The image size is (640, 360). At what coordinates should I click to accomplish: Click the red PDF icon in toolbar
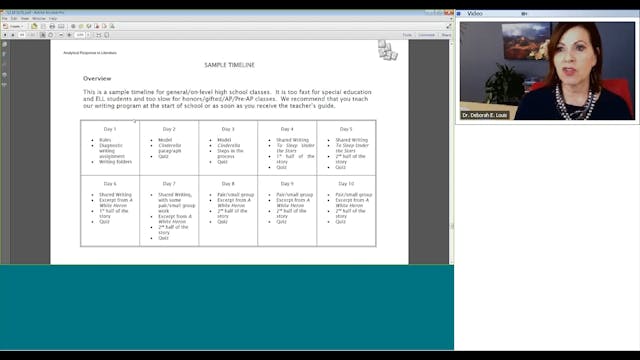pyautogui.click(x=97, y=26)
